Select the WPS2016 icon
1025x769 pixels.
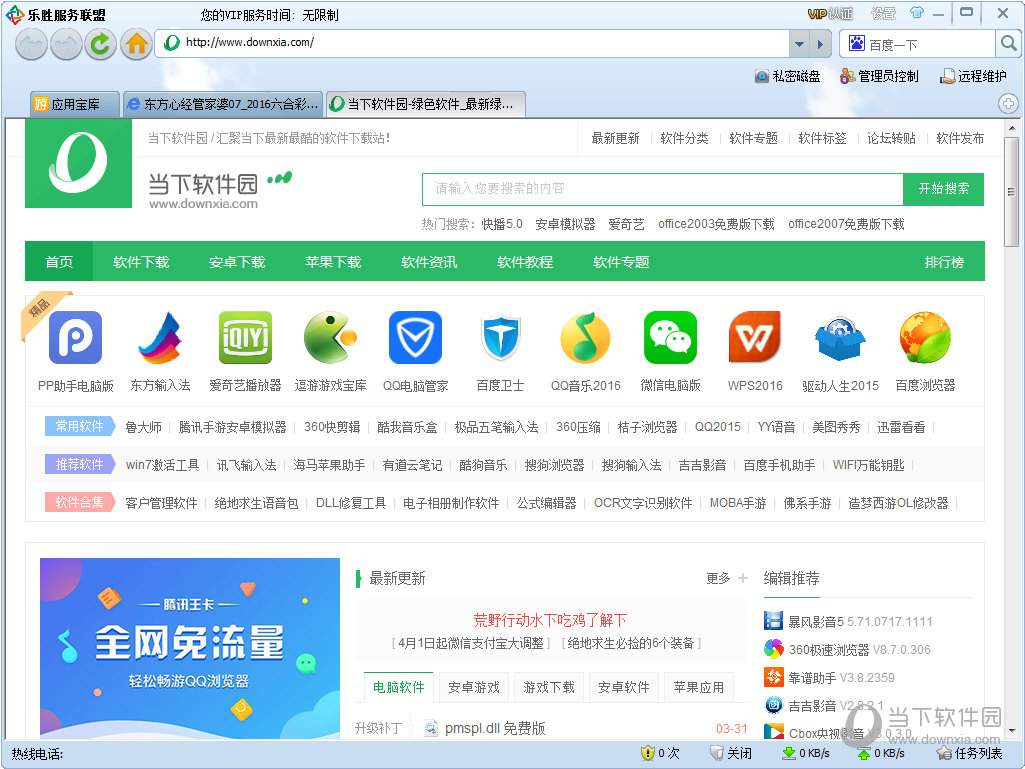click(755, 339)
